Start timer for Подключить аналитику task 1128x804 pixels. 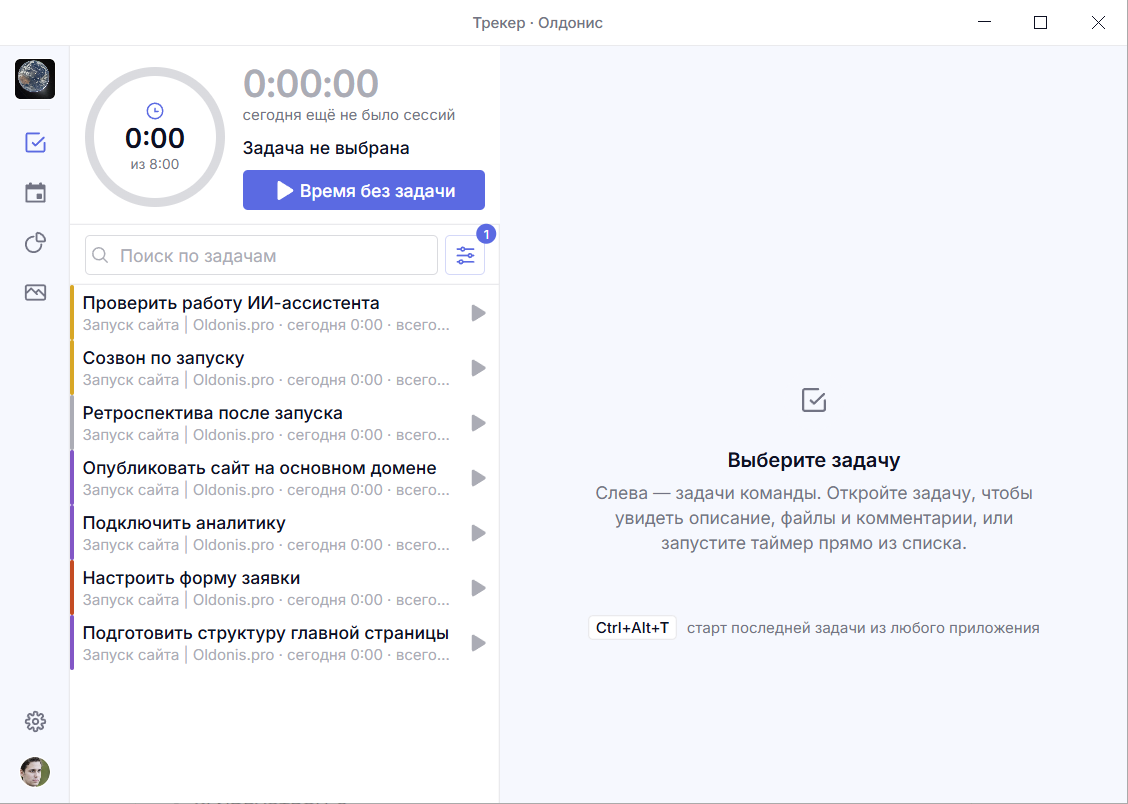[x=478, y=533]
